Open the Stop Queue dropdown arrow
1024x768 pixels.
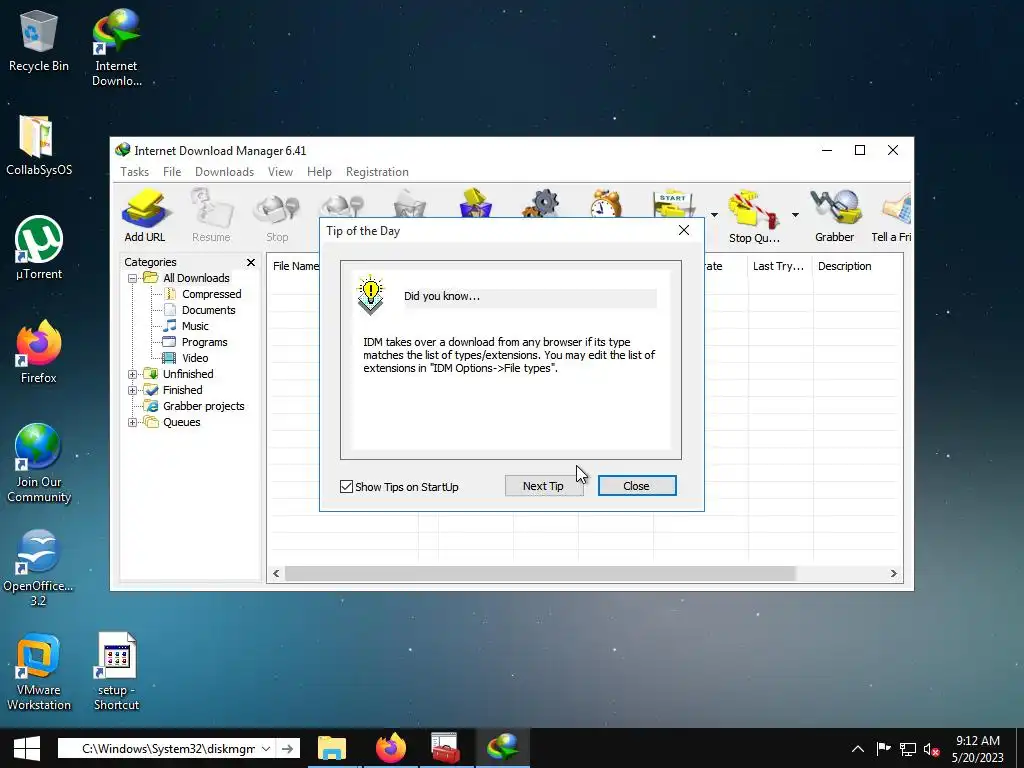click(795, 215)
